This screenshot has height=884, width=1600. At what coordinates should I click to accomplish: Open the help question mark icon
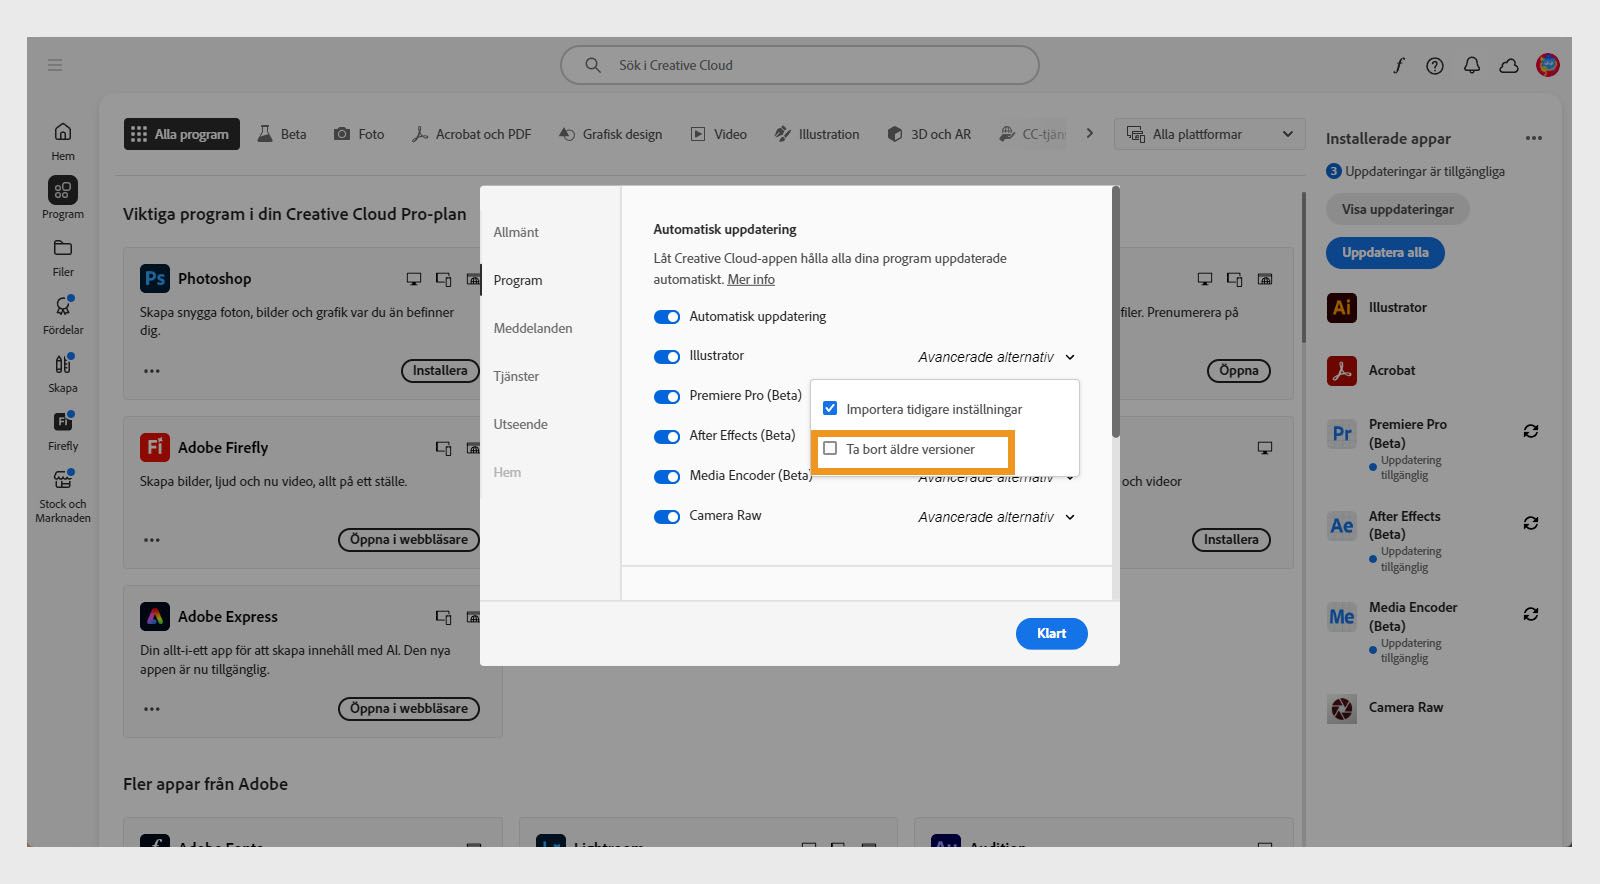1435,66
